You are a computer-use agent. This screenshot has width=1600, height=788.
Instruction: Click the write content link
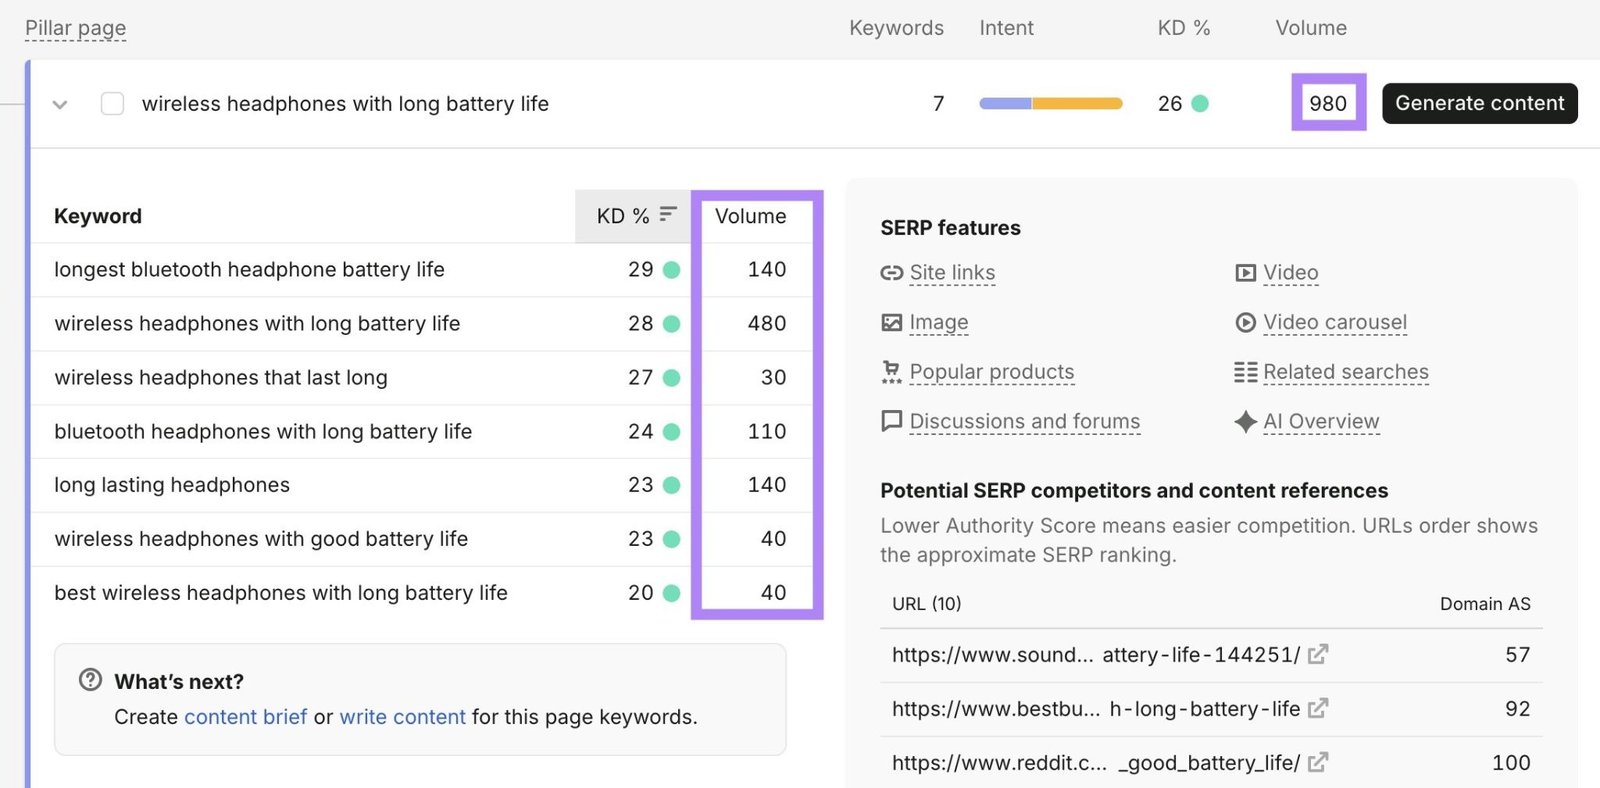coord(402,717)
